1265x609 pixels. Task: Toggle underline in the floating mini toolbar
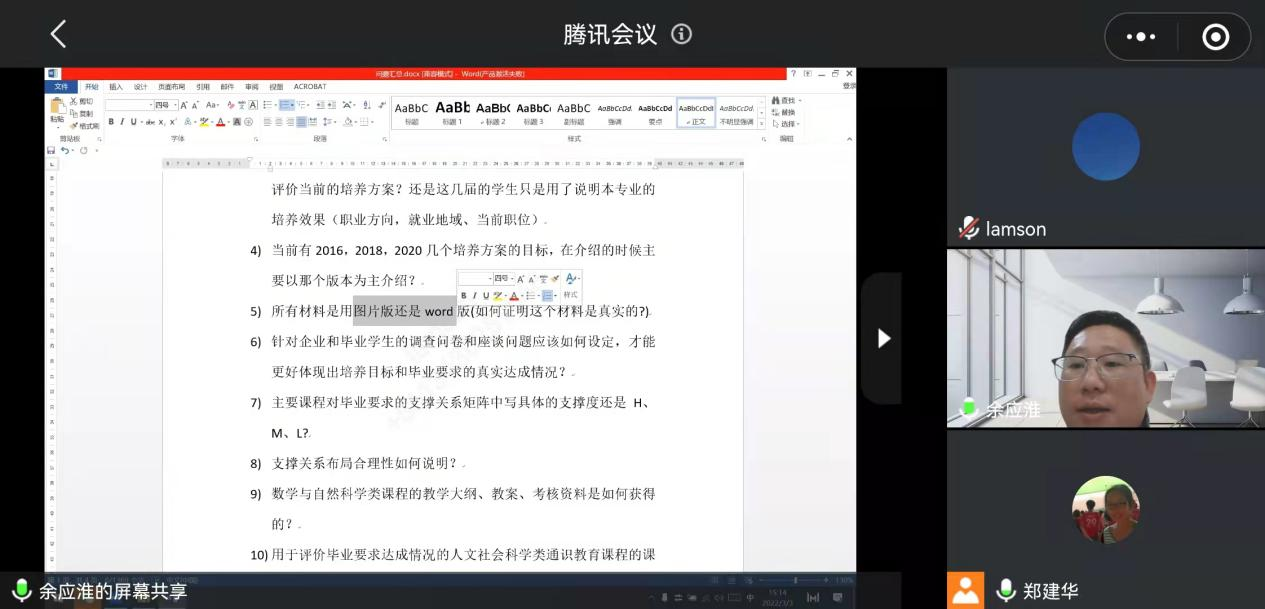click(x=486, y=296)
